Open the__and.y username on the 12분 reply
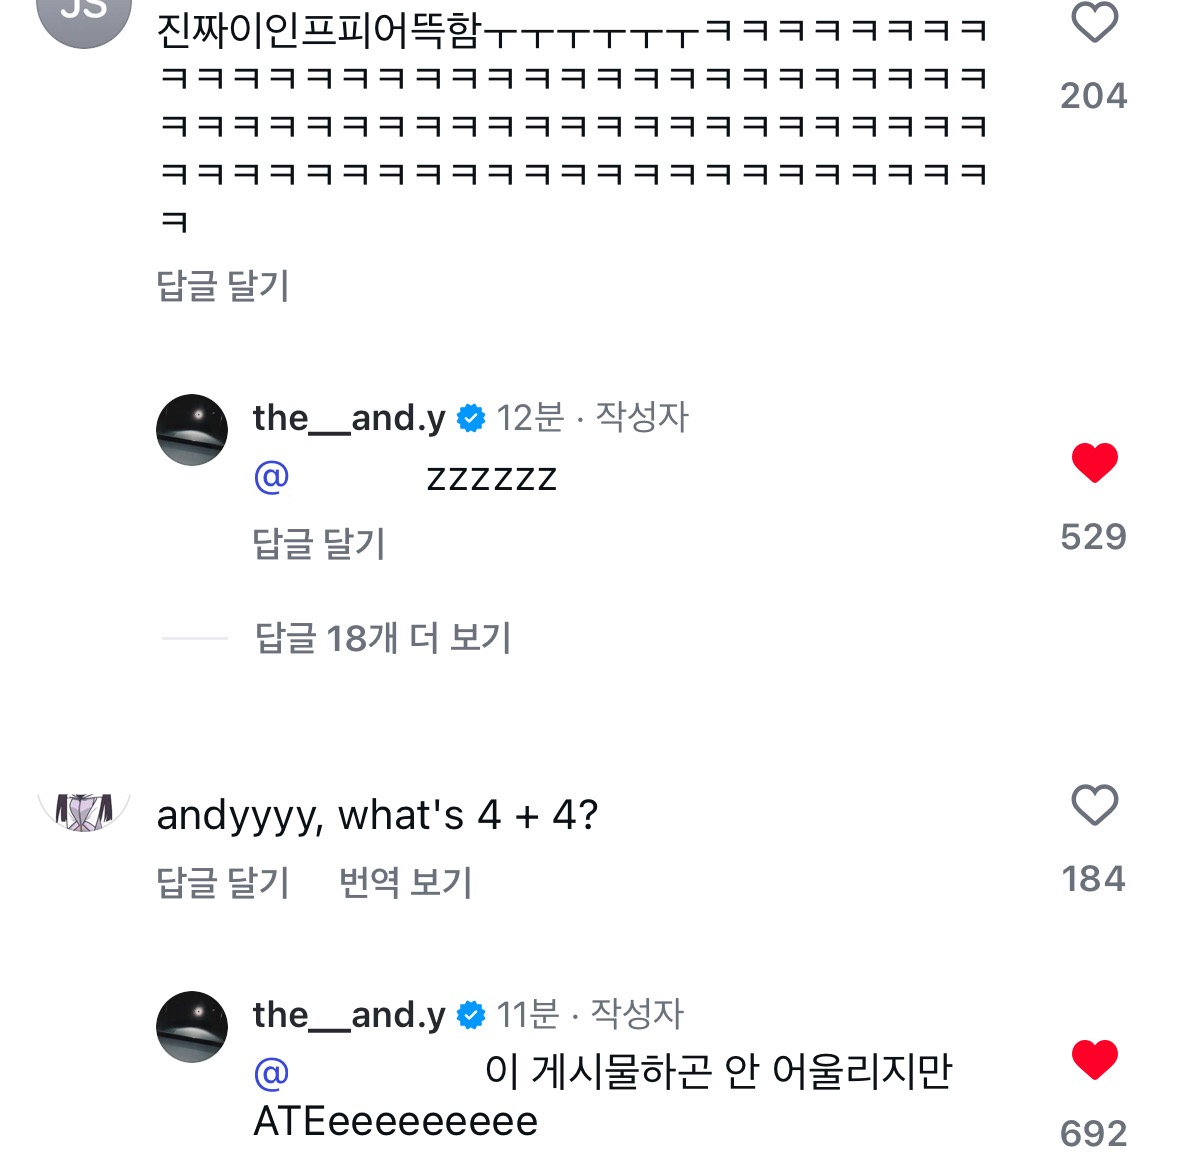1179x1160 pixels. click(349, 418)
